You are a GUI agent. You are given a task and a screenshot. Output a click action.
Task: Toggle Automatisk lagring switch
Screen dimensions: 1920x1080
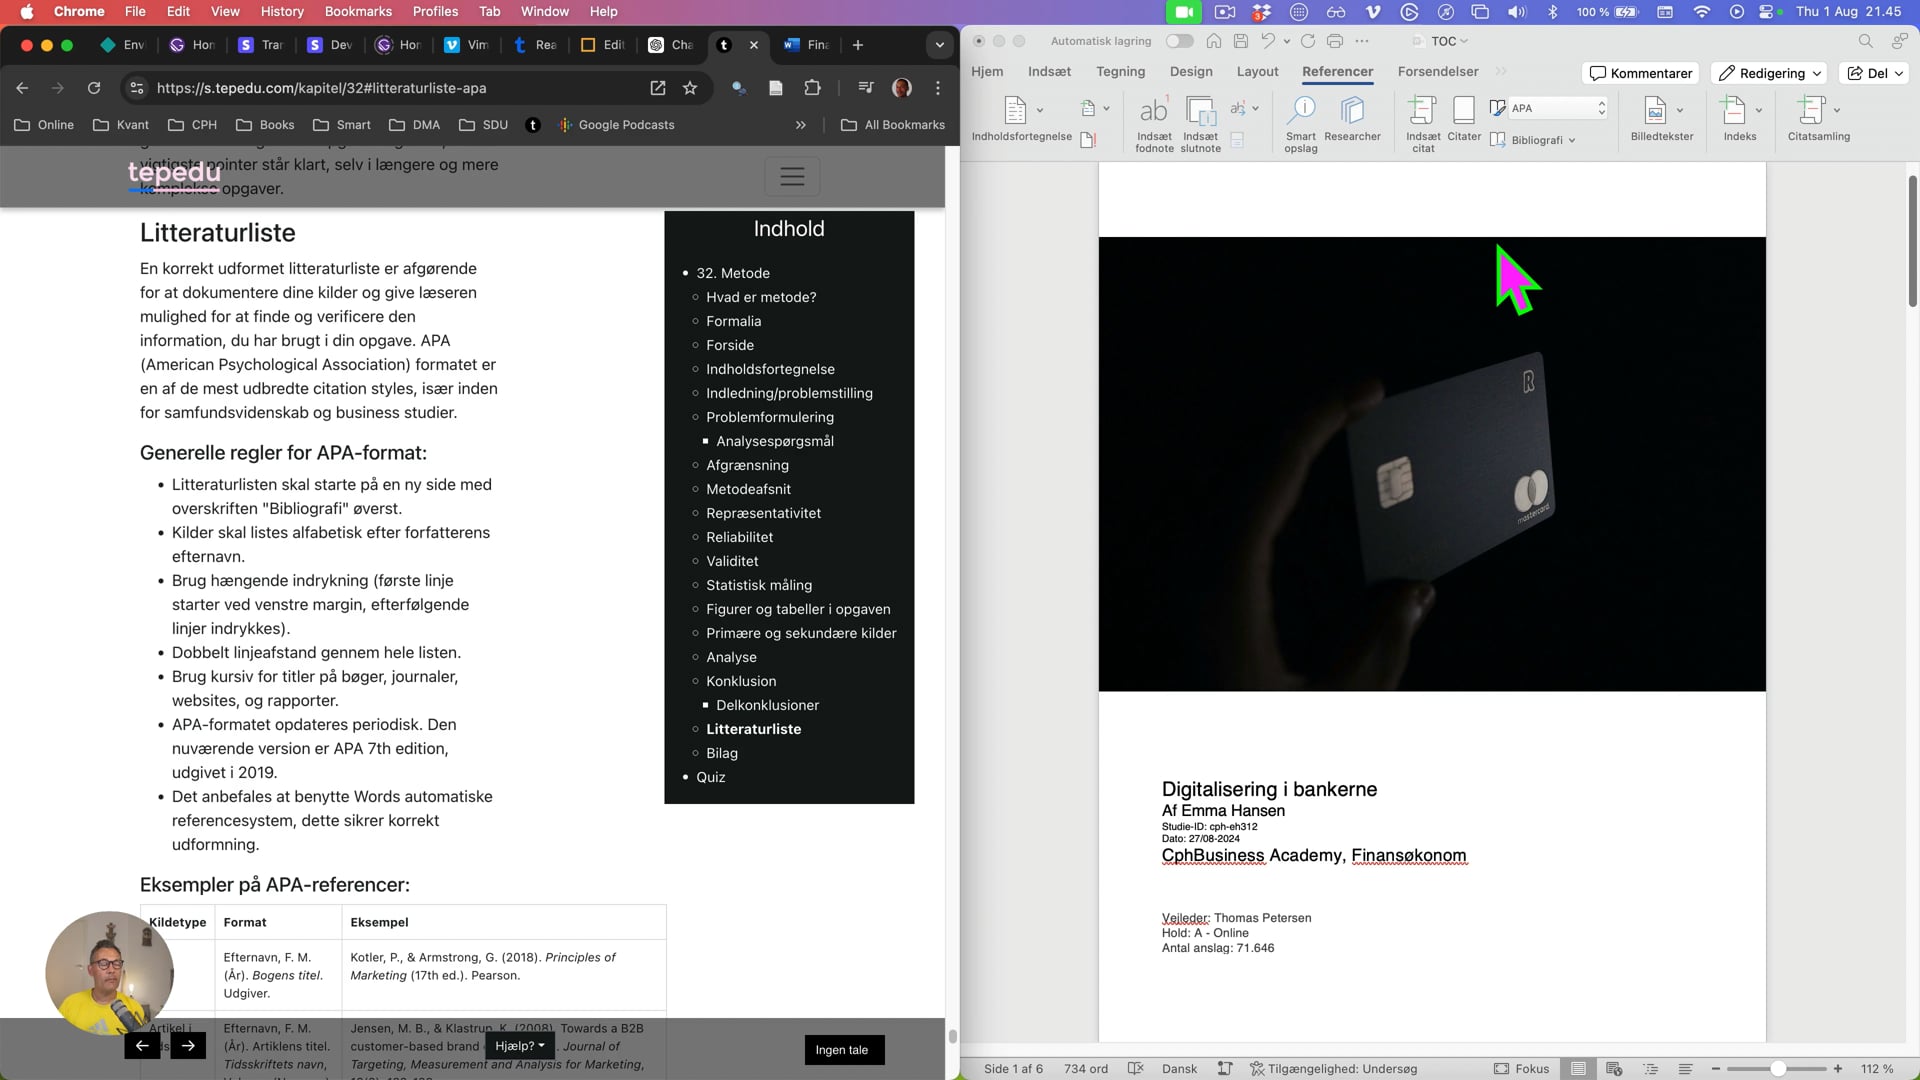(x=1180, y=41)
